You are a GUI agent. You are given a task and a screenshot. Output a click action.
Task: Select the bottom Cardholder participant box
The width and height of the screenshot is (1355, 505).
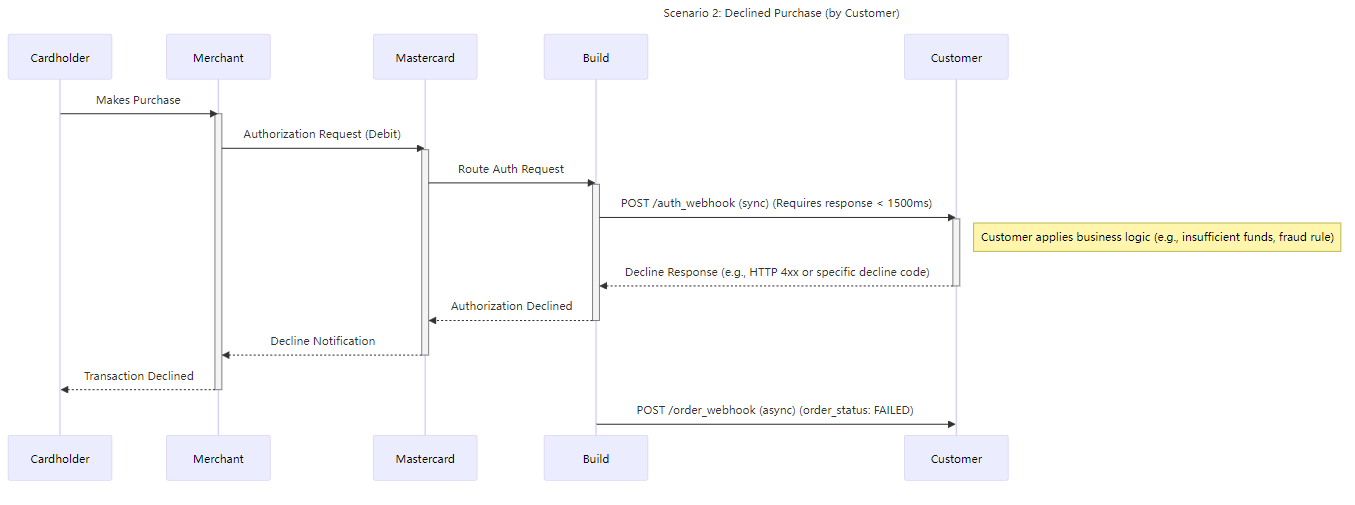[60, 459]
